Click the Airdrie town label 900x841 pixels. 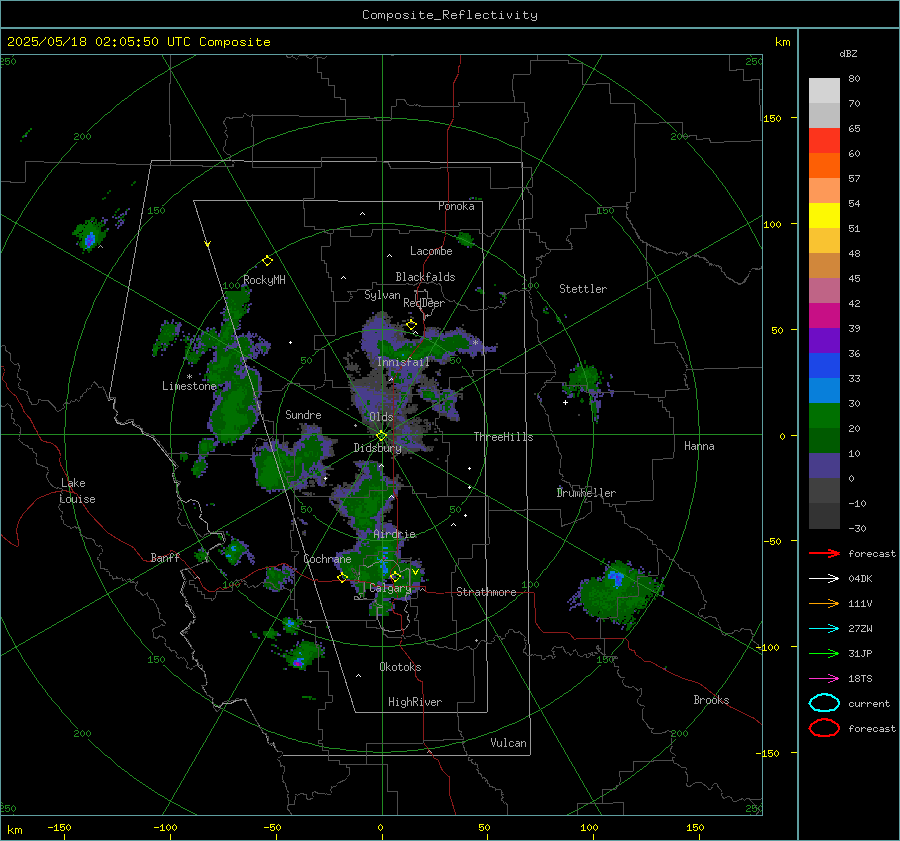click(x=394, y=534)
